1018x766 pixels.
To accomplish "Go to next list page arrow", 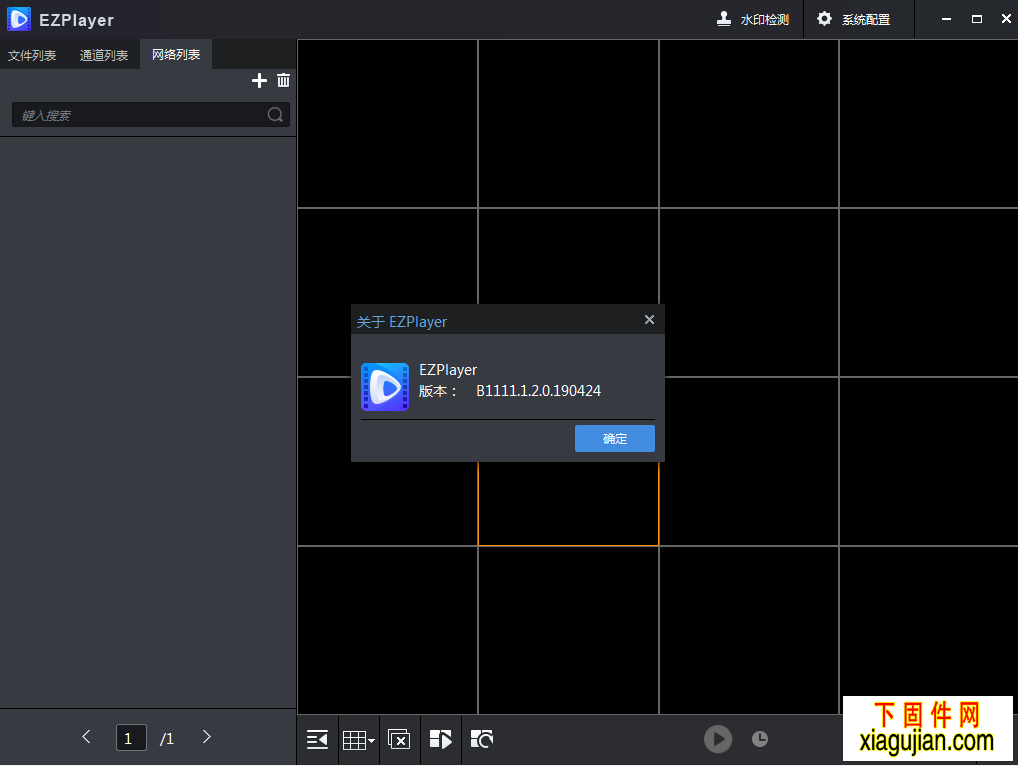I will (206, 737).
